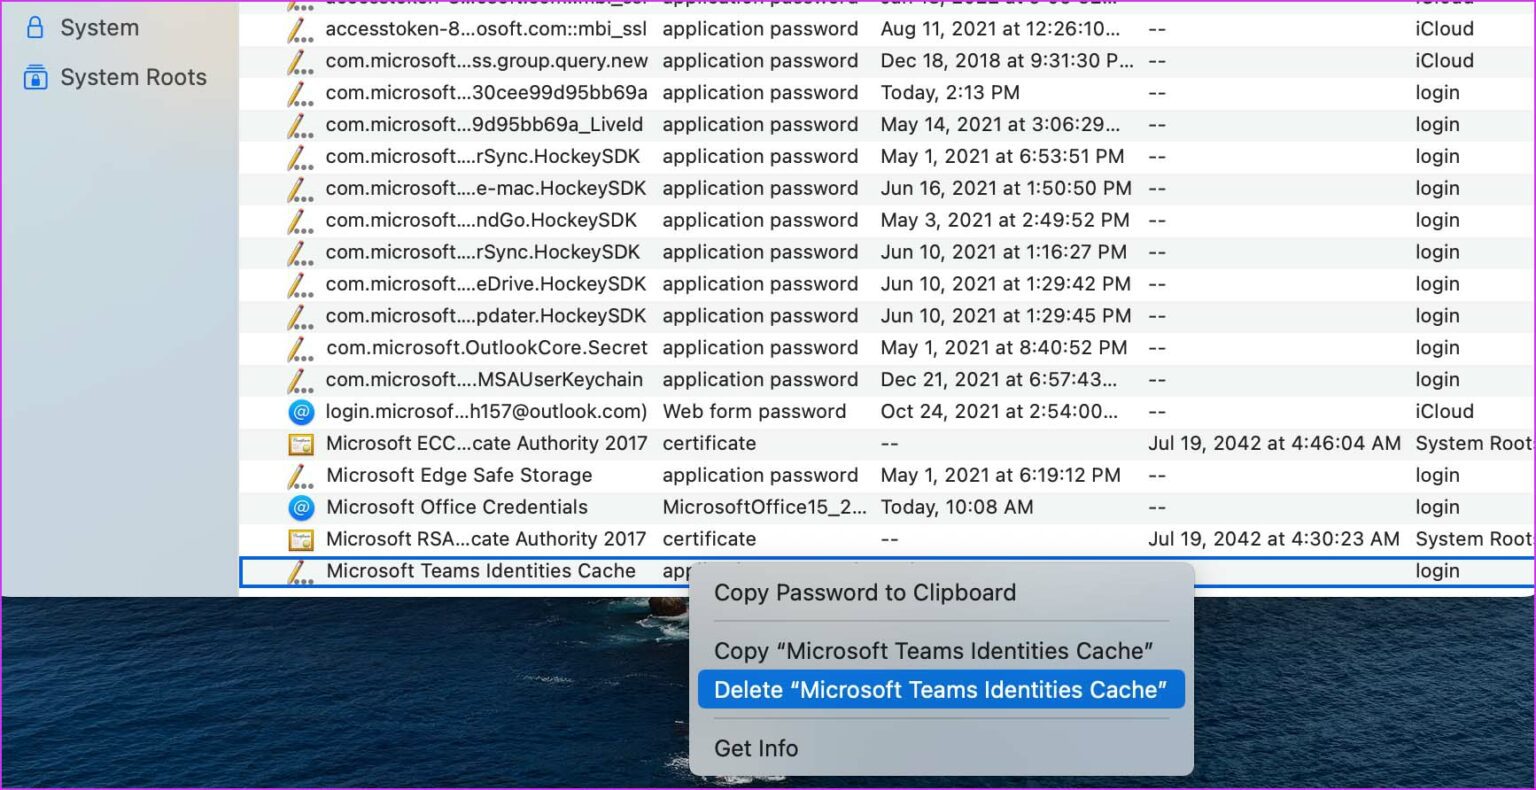Click the key icon beside the accesstoken mbi_ssl entry
Screen dimensions: 1536x790
pyautogui.click(x=302, y=29)
